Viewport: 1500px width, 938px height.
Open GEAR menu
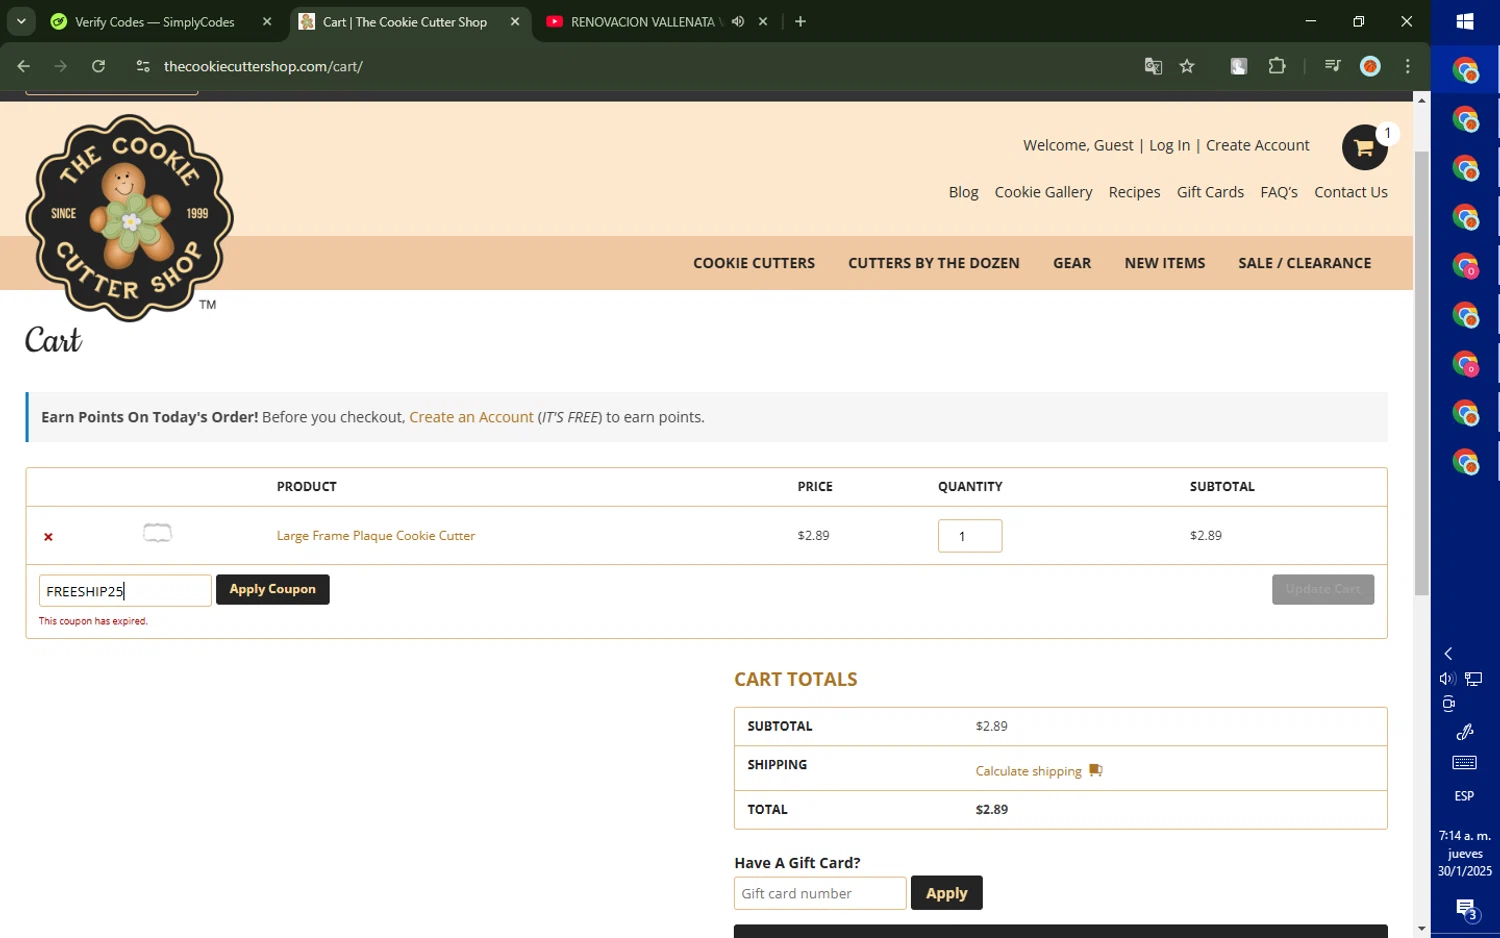pos(1072,263)
